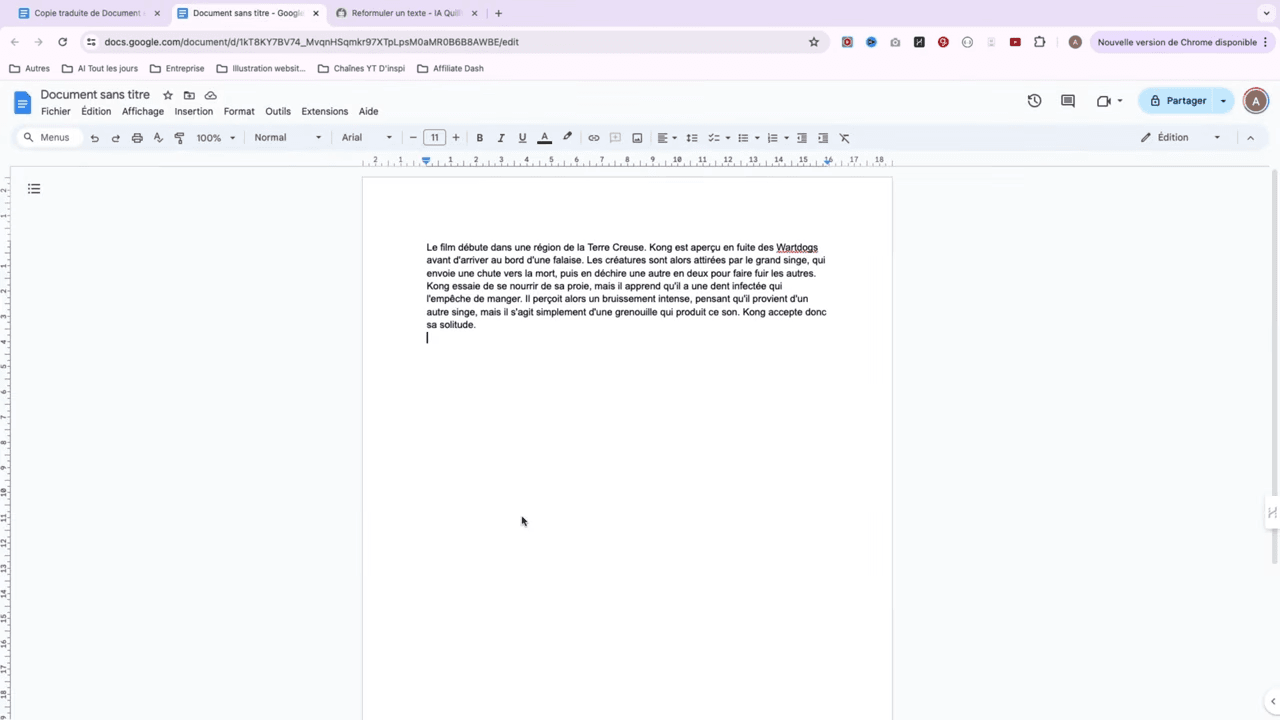This screenshot has height=720, width=1280.
Task: Open version history clock icon
Action: pyautogui.click(x=1034, y=101)
